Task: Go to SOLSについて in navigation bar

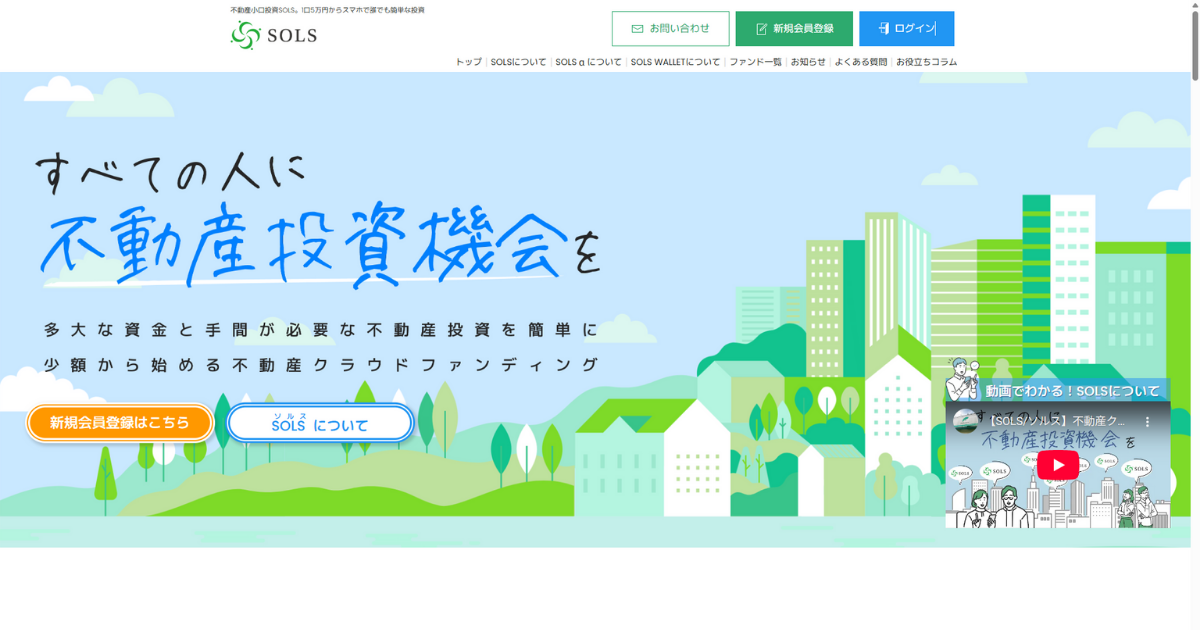Action: (x=518, y=62)
